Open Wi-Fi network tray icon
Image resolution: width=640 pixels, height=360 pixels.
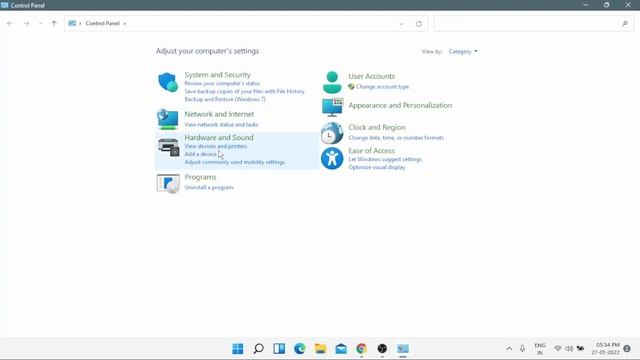pyautogui.click(x=558, y=349)
